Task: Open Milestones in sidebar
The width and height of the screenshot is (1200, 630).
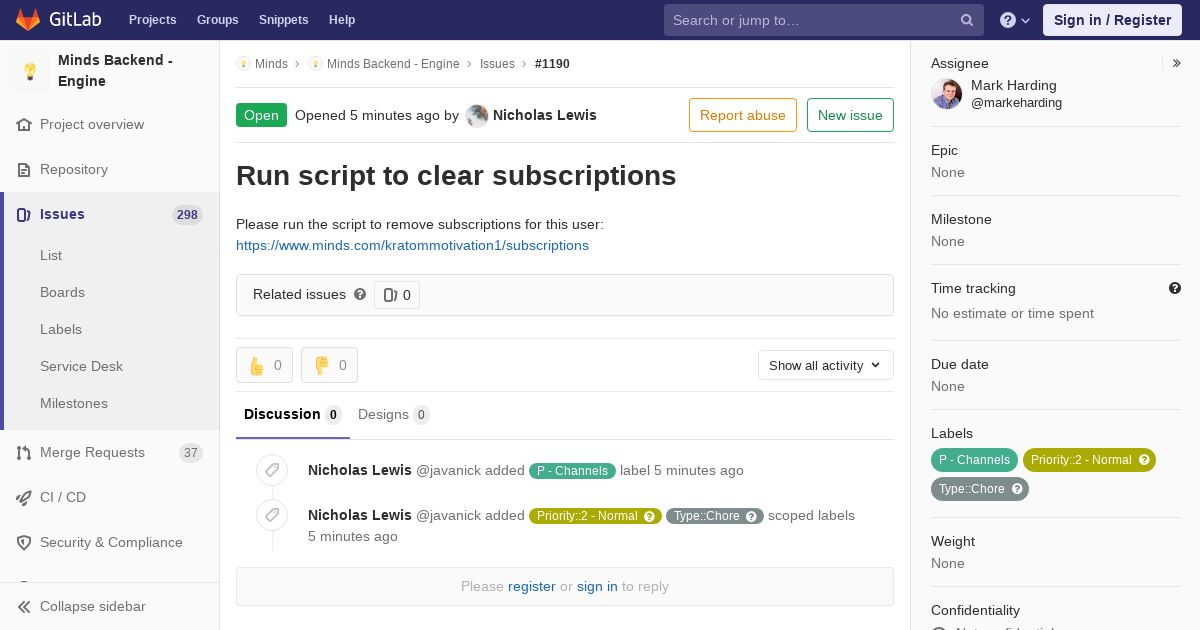Action: [x=74, y=404]
